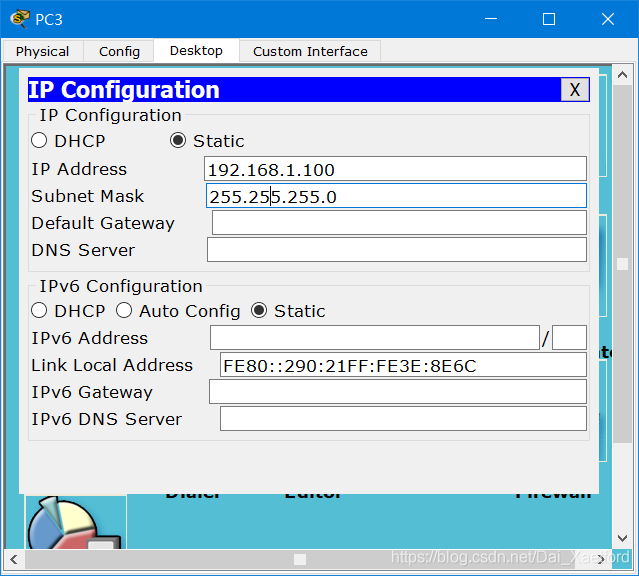
Task: Maximize the PC3 window
Action: [x=548, y=19]
